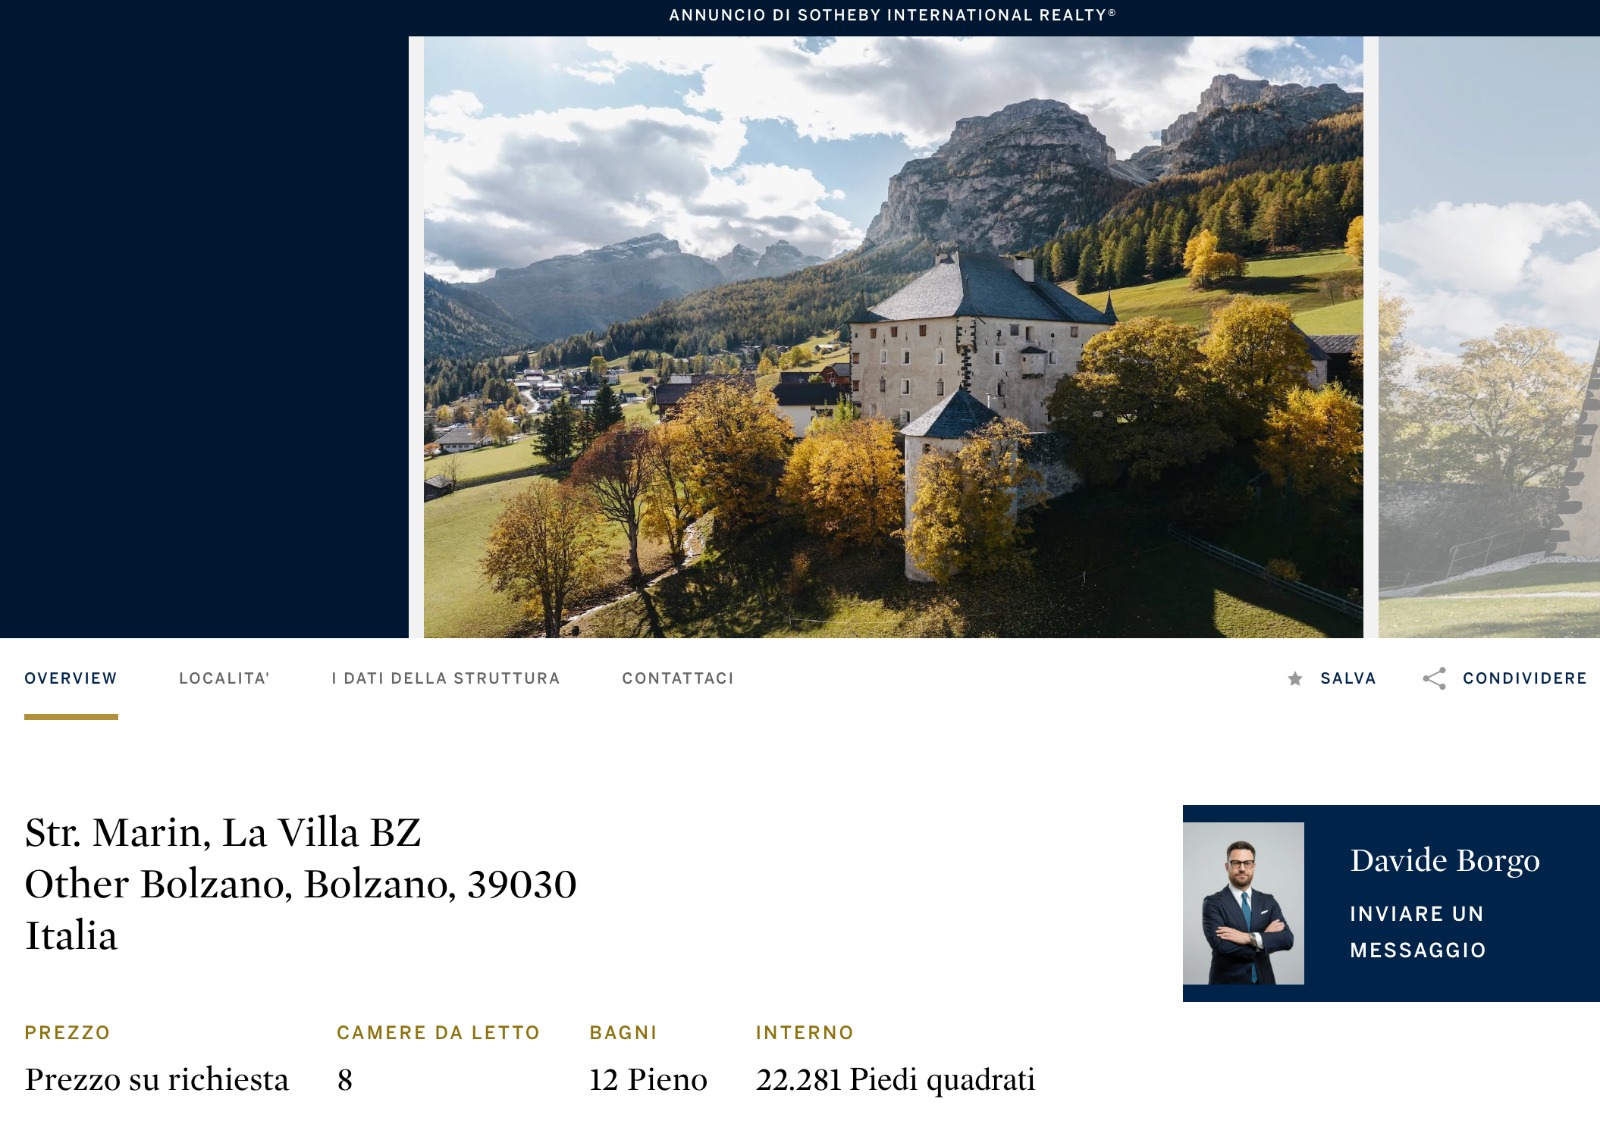Screen dimensions: 1600x1146
Task: Click the share icon beside Condividere
Action: point(1434,679)
